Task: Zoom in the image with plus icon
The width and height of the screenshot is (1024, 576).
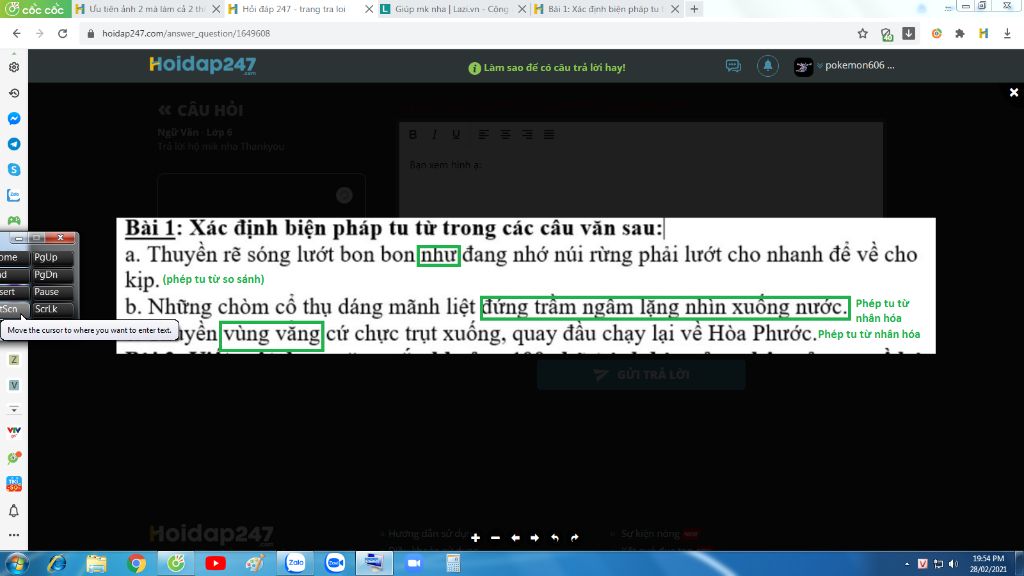Action: coord(475,537)
